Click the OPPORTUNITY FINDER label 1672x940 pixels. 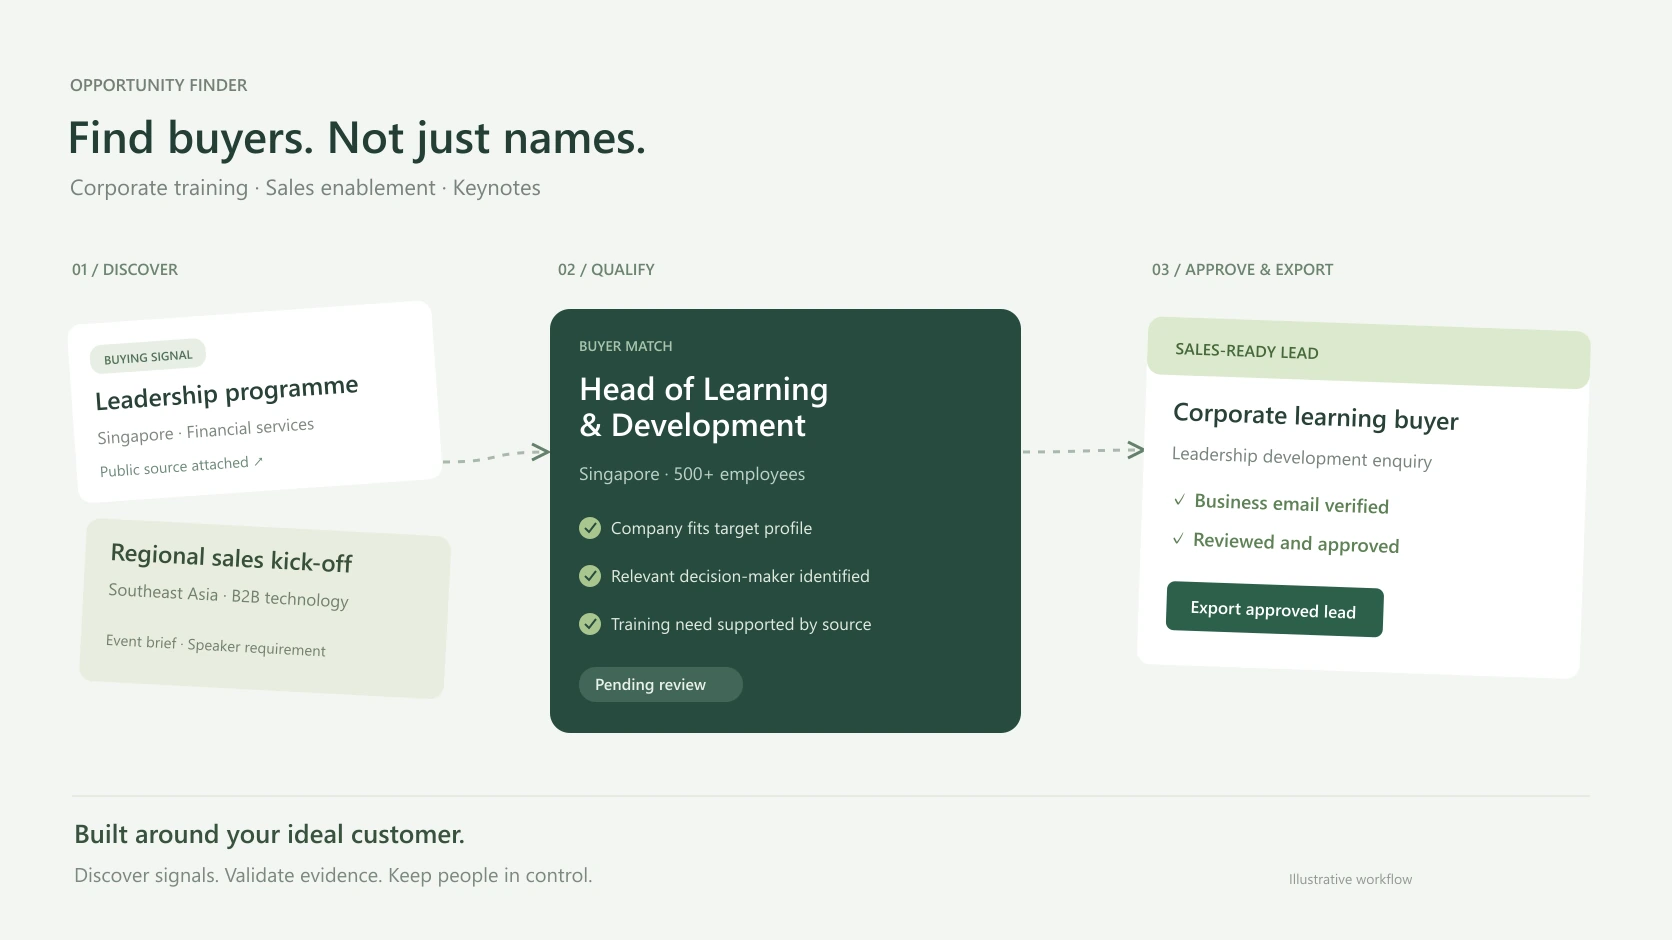click(159, 85)
